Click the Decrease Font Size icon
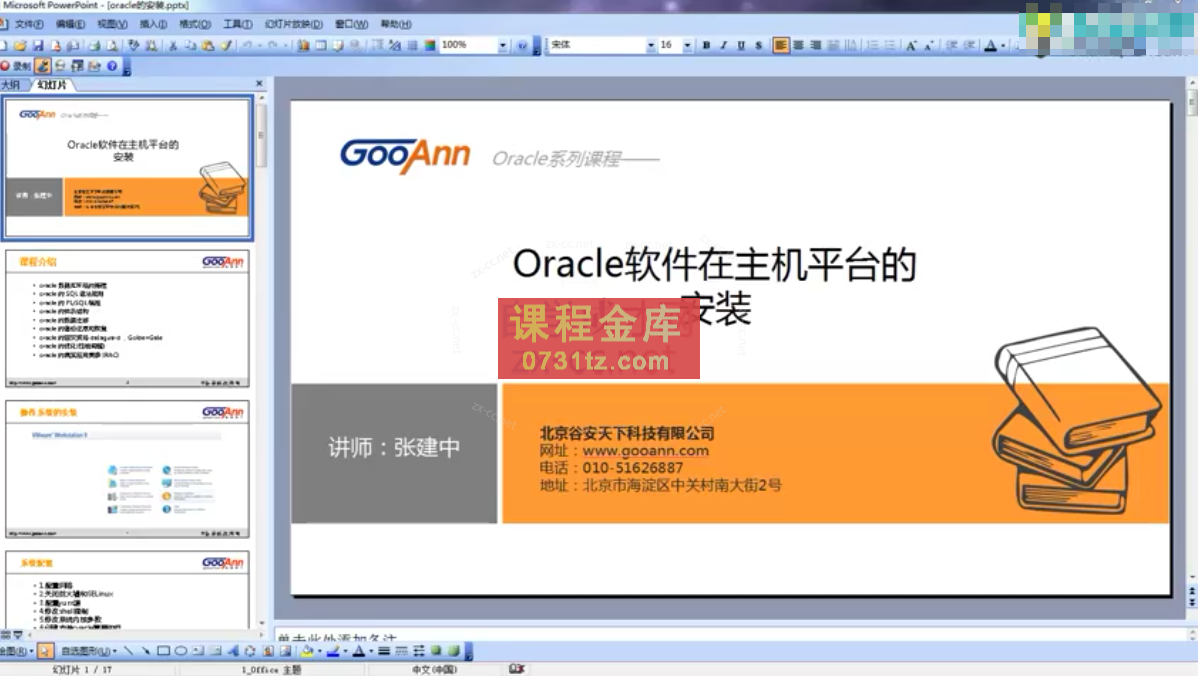Viewport: 1198px width, 676px height. [x=928, y=46]
